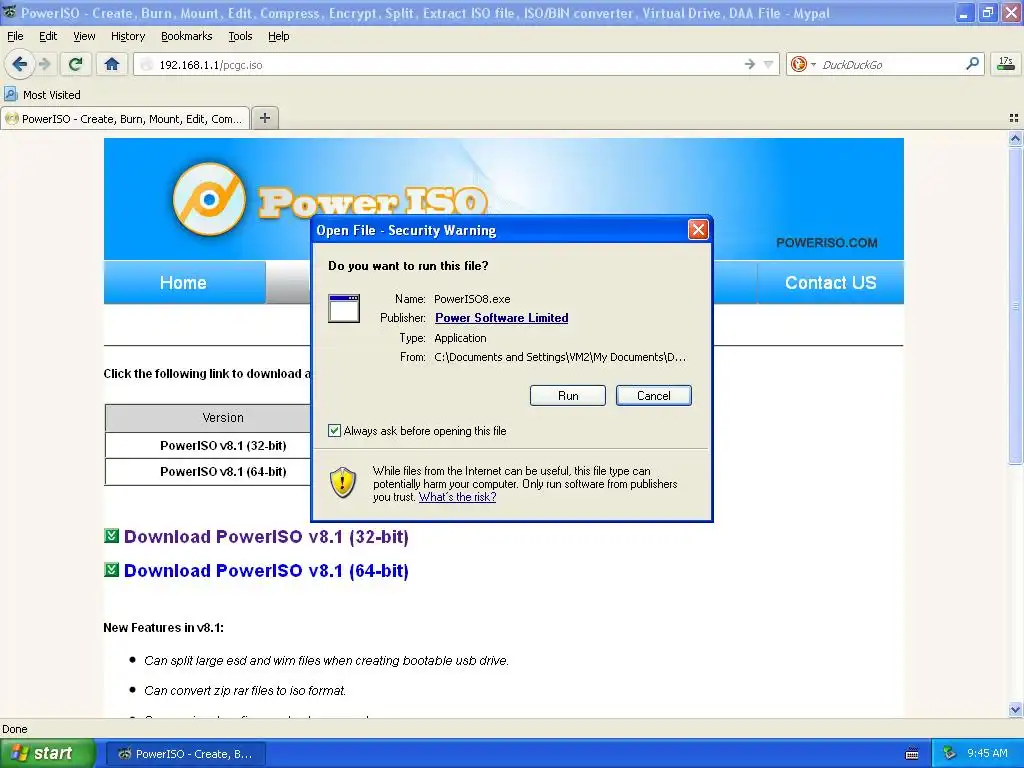This screenshot has height=768, width=1024.
Task: Open the Home navigation tab on webpage
Action: coord(184,283)
